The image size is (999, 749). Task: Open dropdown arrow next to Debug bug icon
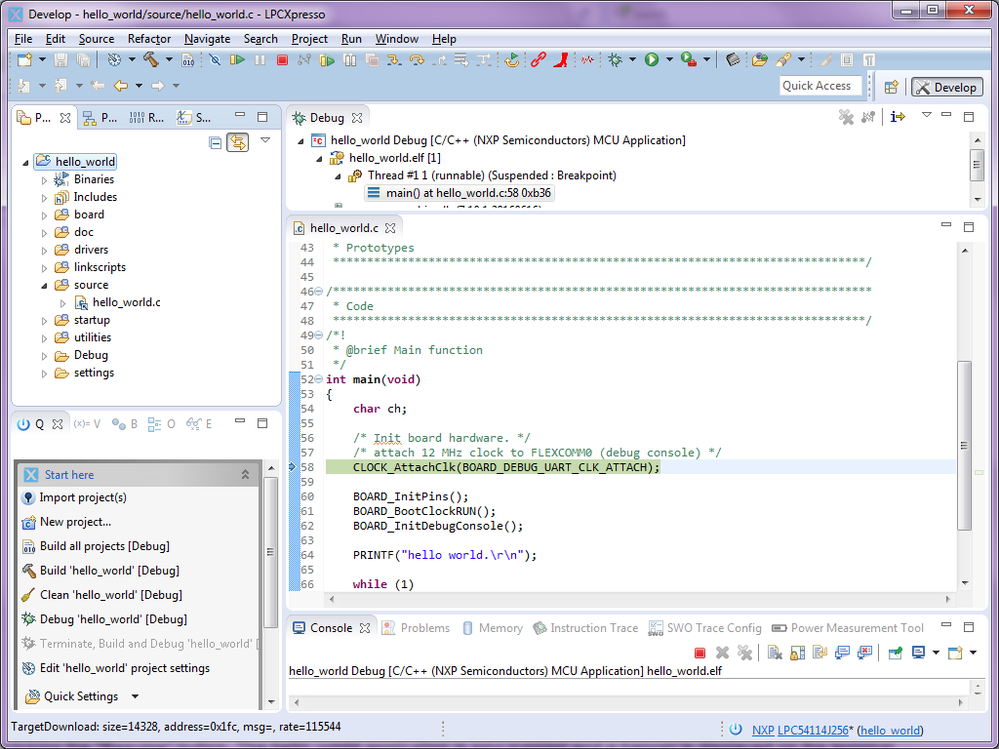coord(633,60)
